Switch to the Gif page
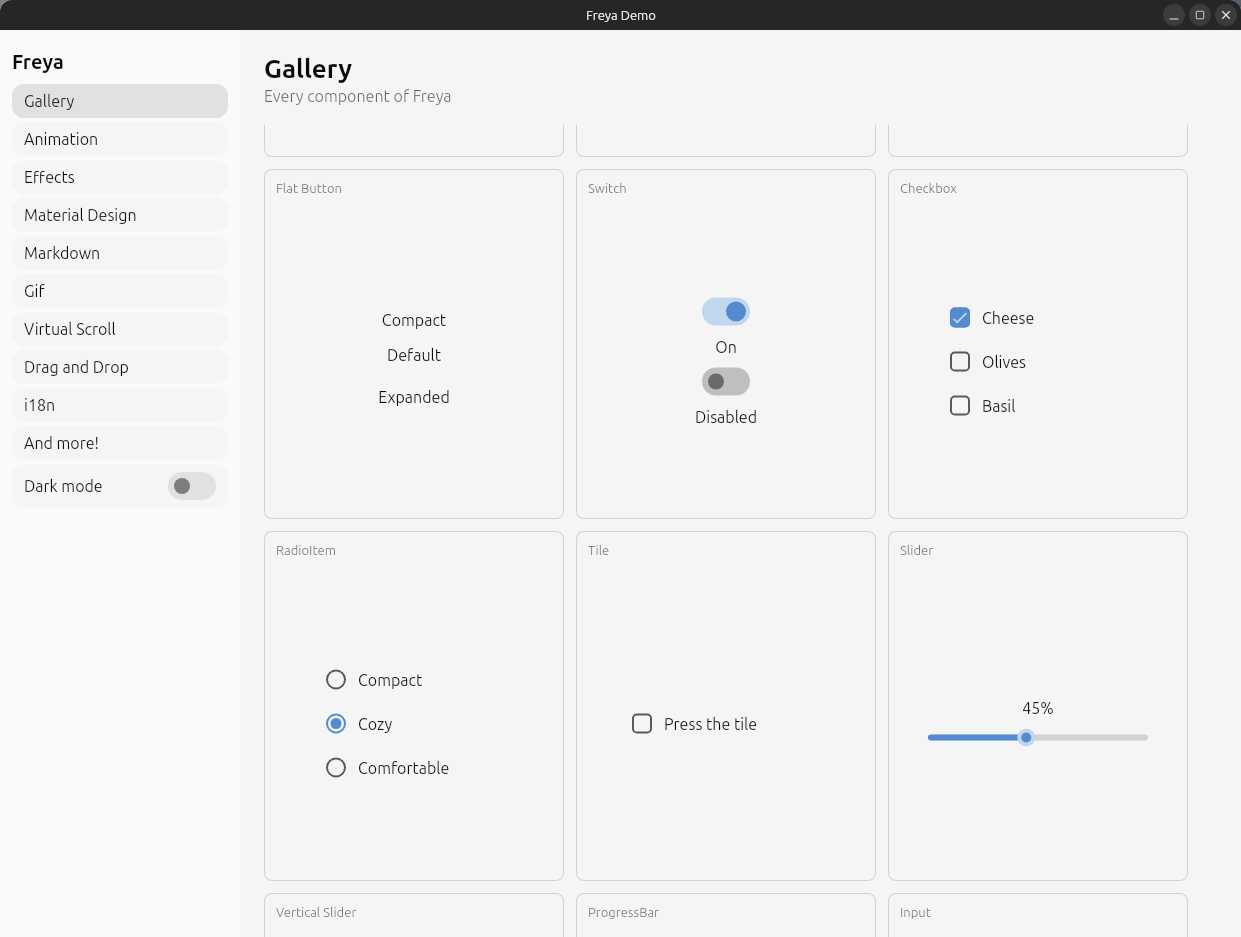 pyautogui.click(x=120, y=291)
